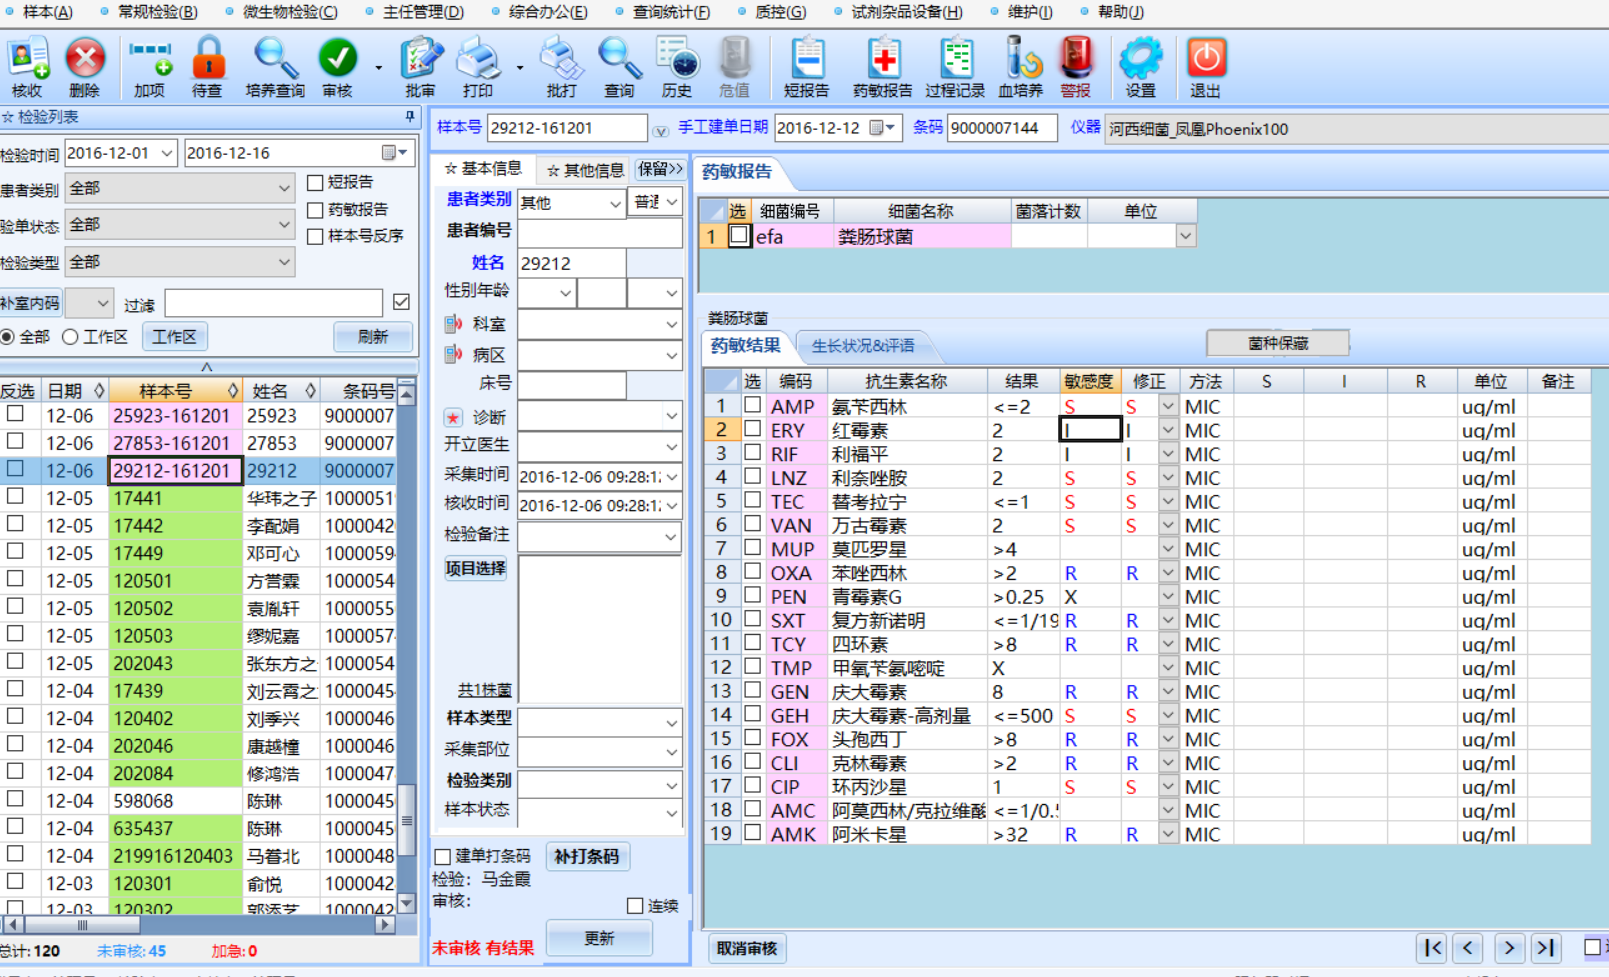Image resolution: width=1609 pixels, height=977 pixels.
Task: Switch to the 其他信息 tab
Action: pos(584,170)
